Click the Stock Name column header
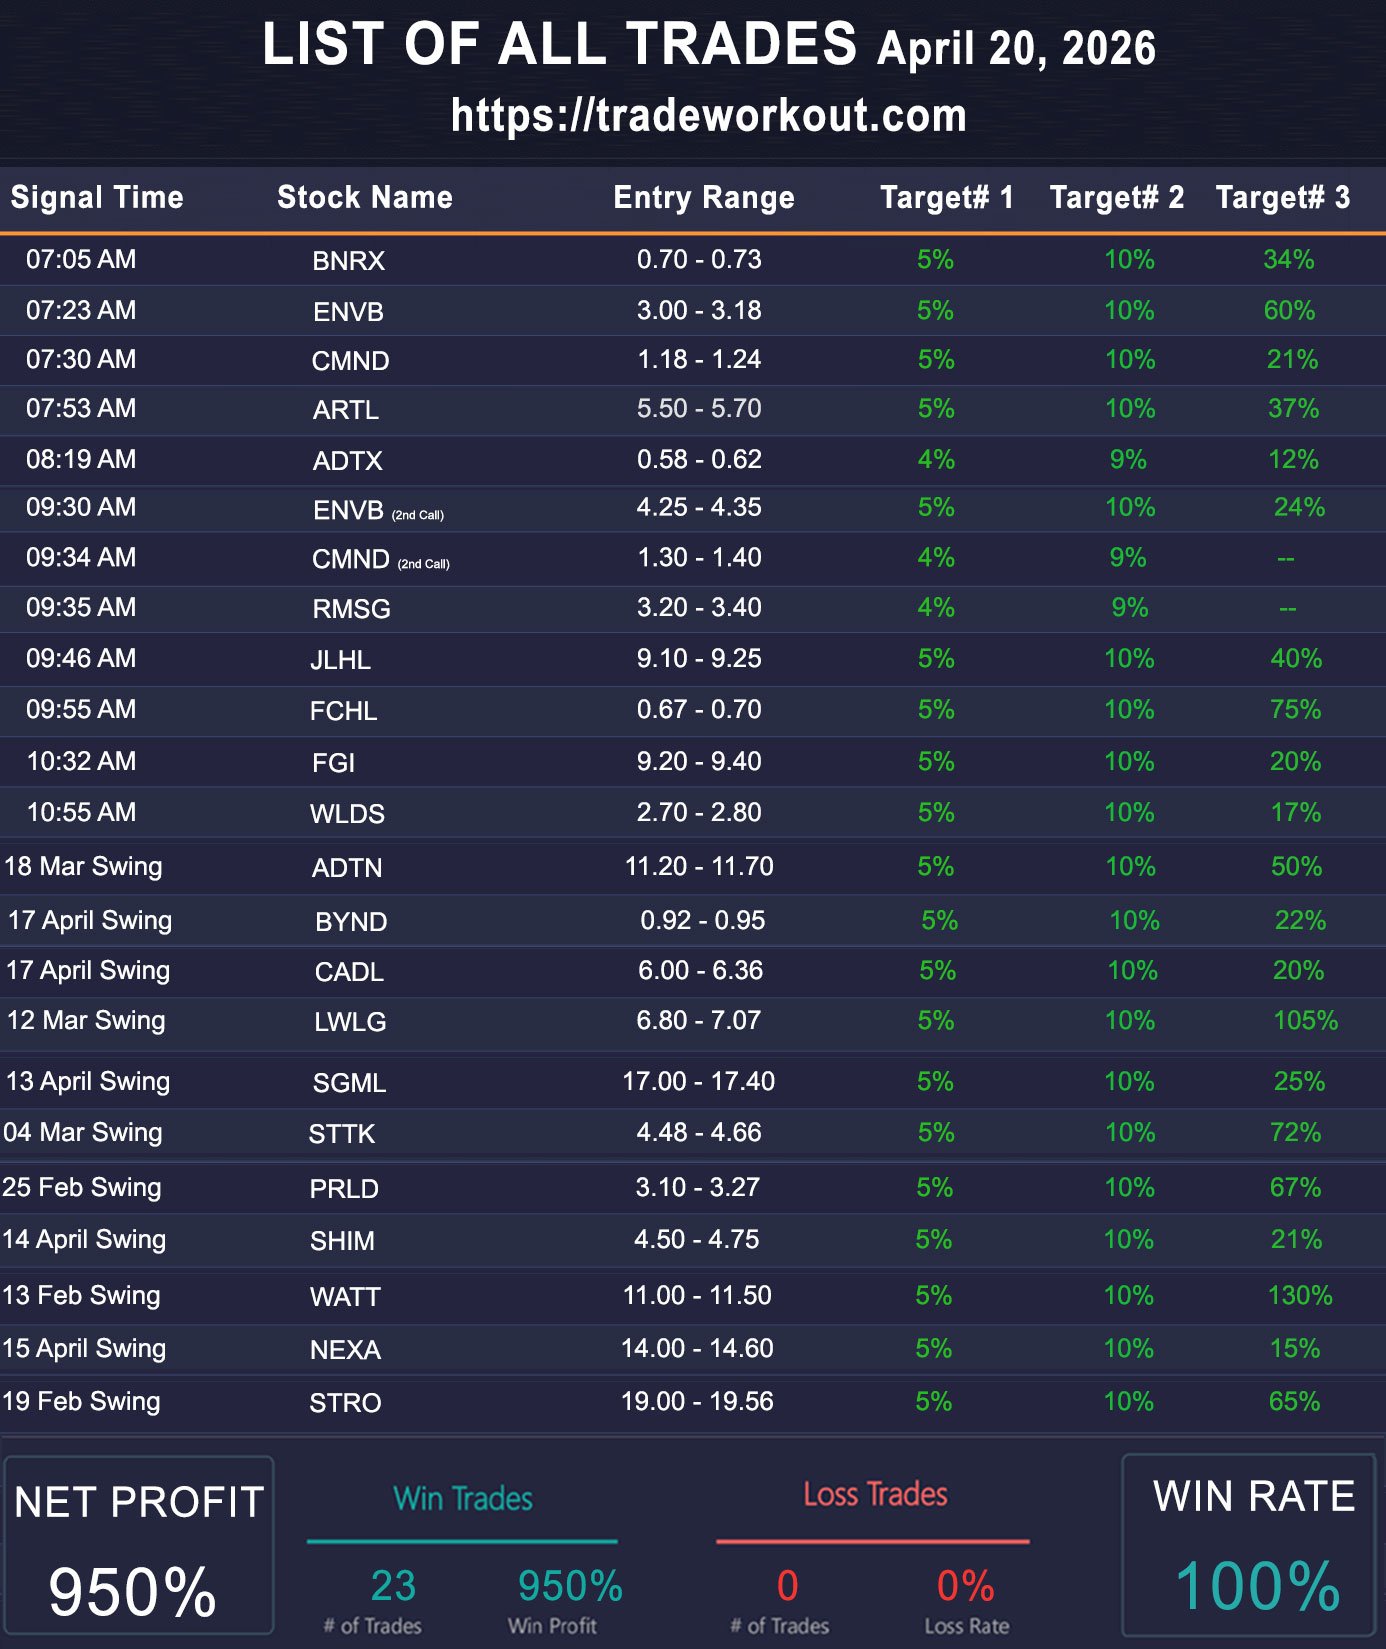 coord(364,197)
